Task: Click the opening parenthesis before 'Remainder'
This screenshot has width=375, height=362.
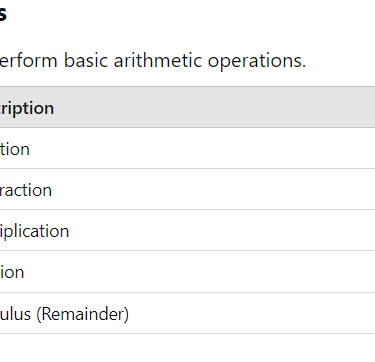Action: tap(39, 314)
